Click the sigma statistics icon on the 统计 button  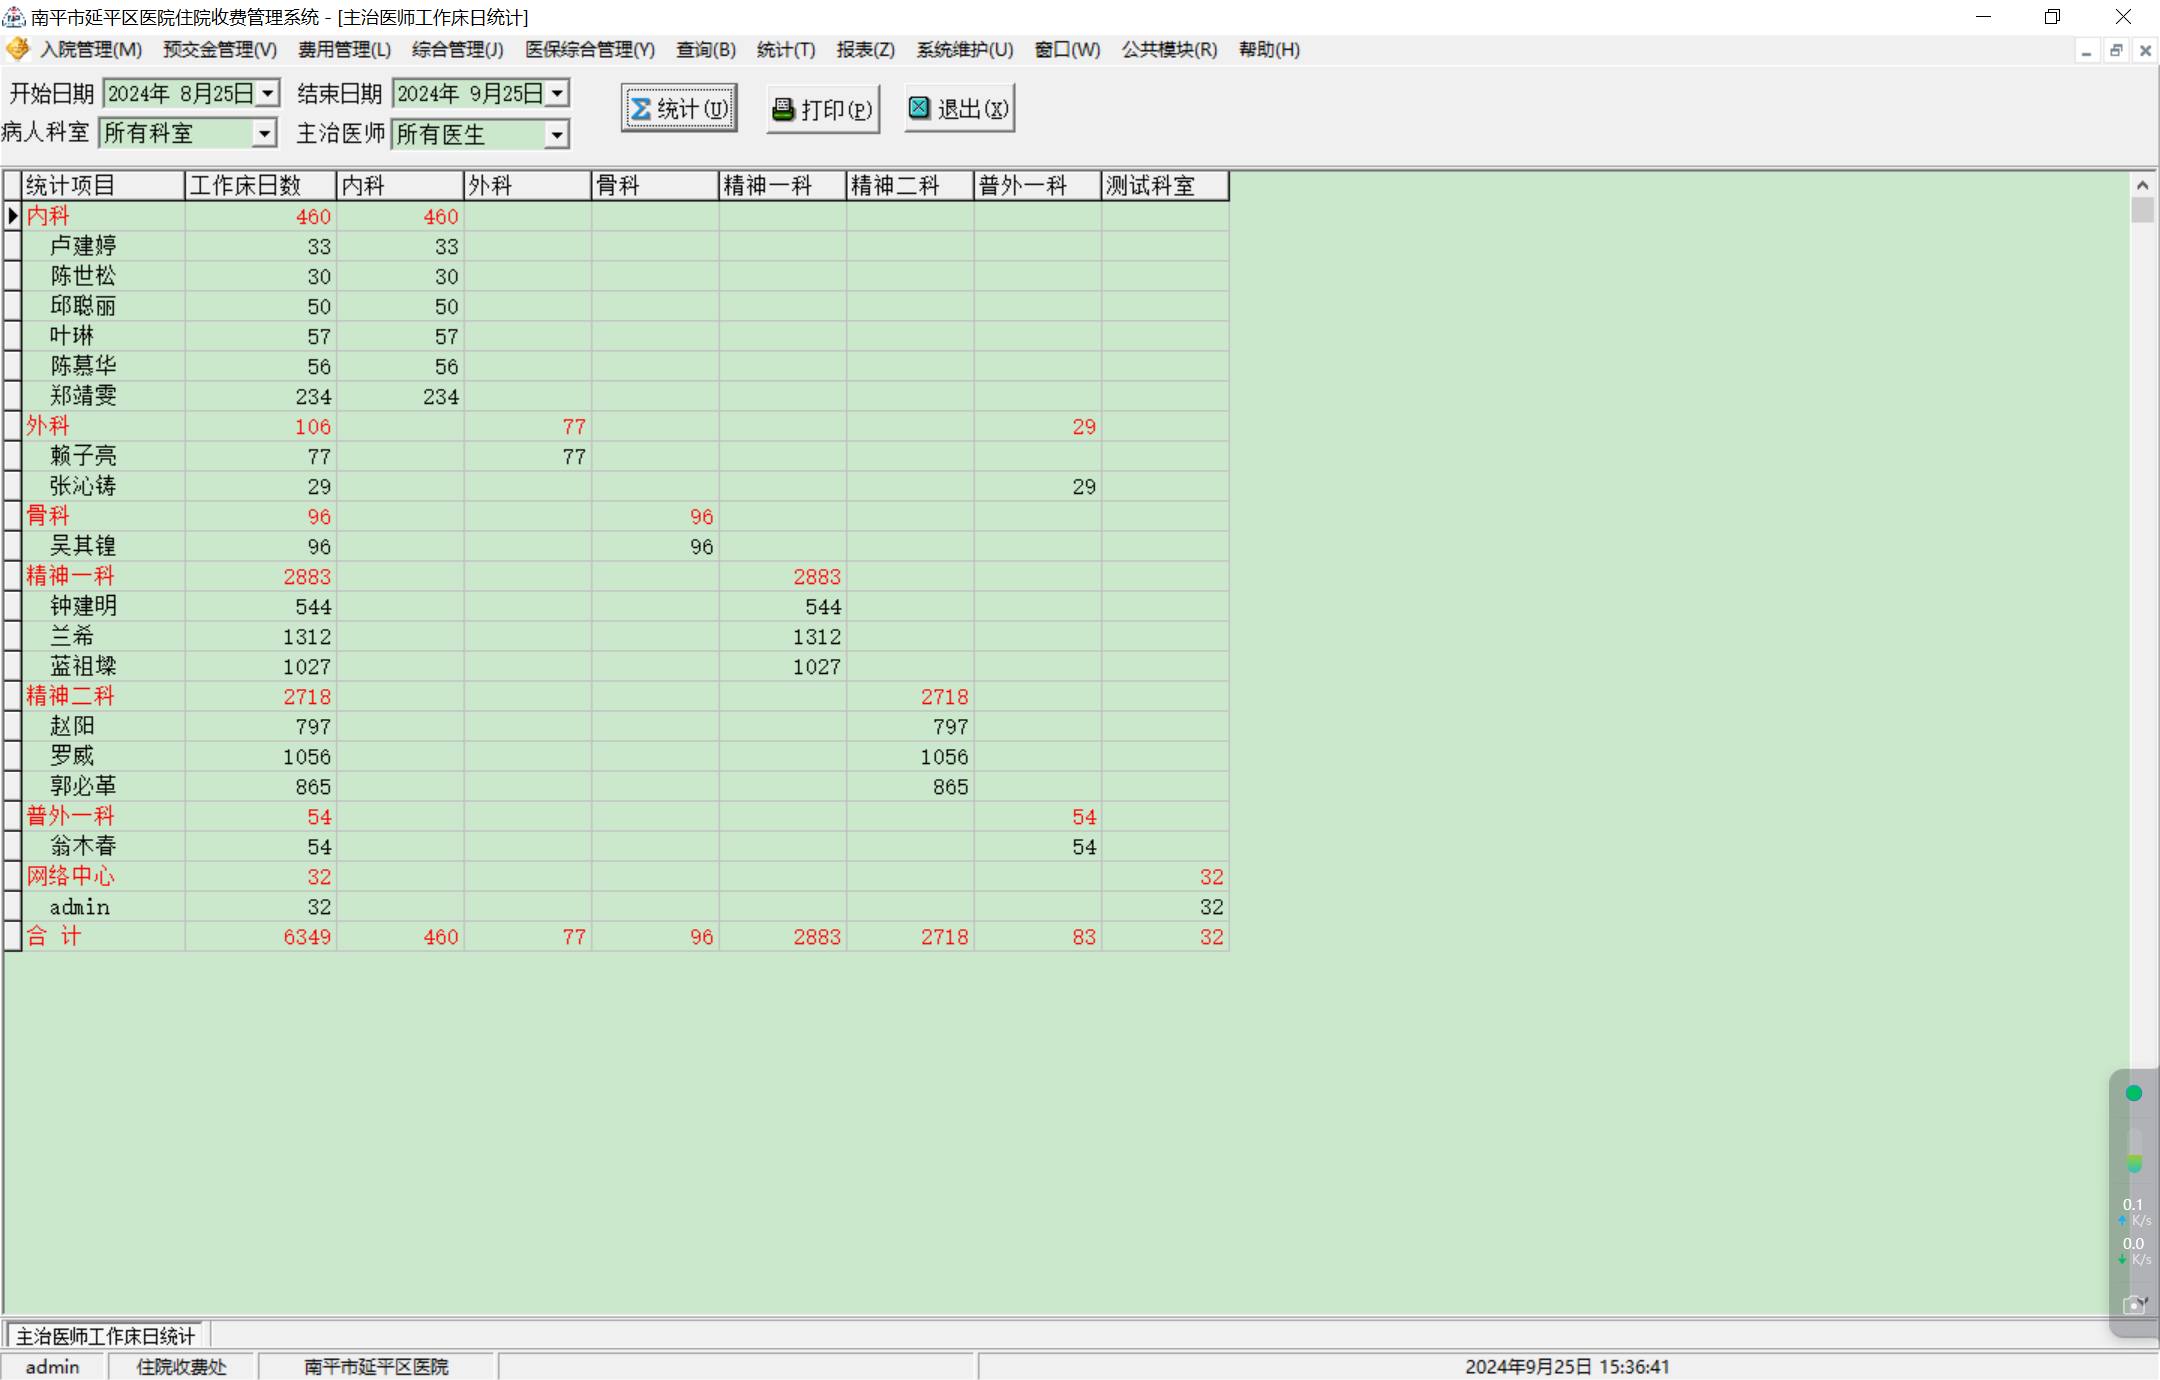click(641, 109)
